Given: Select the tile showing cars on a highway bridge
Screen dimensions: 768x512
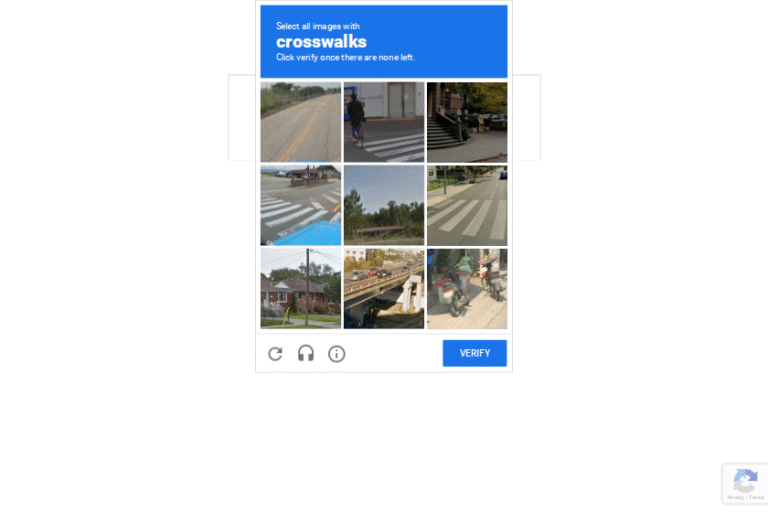Looking at the screenshot, I should (x=384, y=289).
